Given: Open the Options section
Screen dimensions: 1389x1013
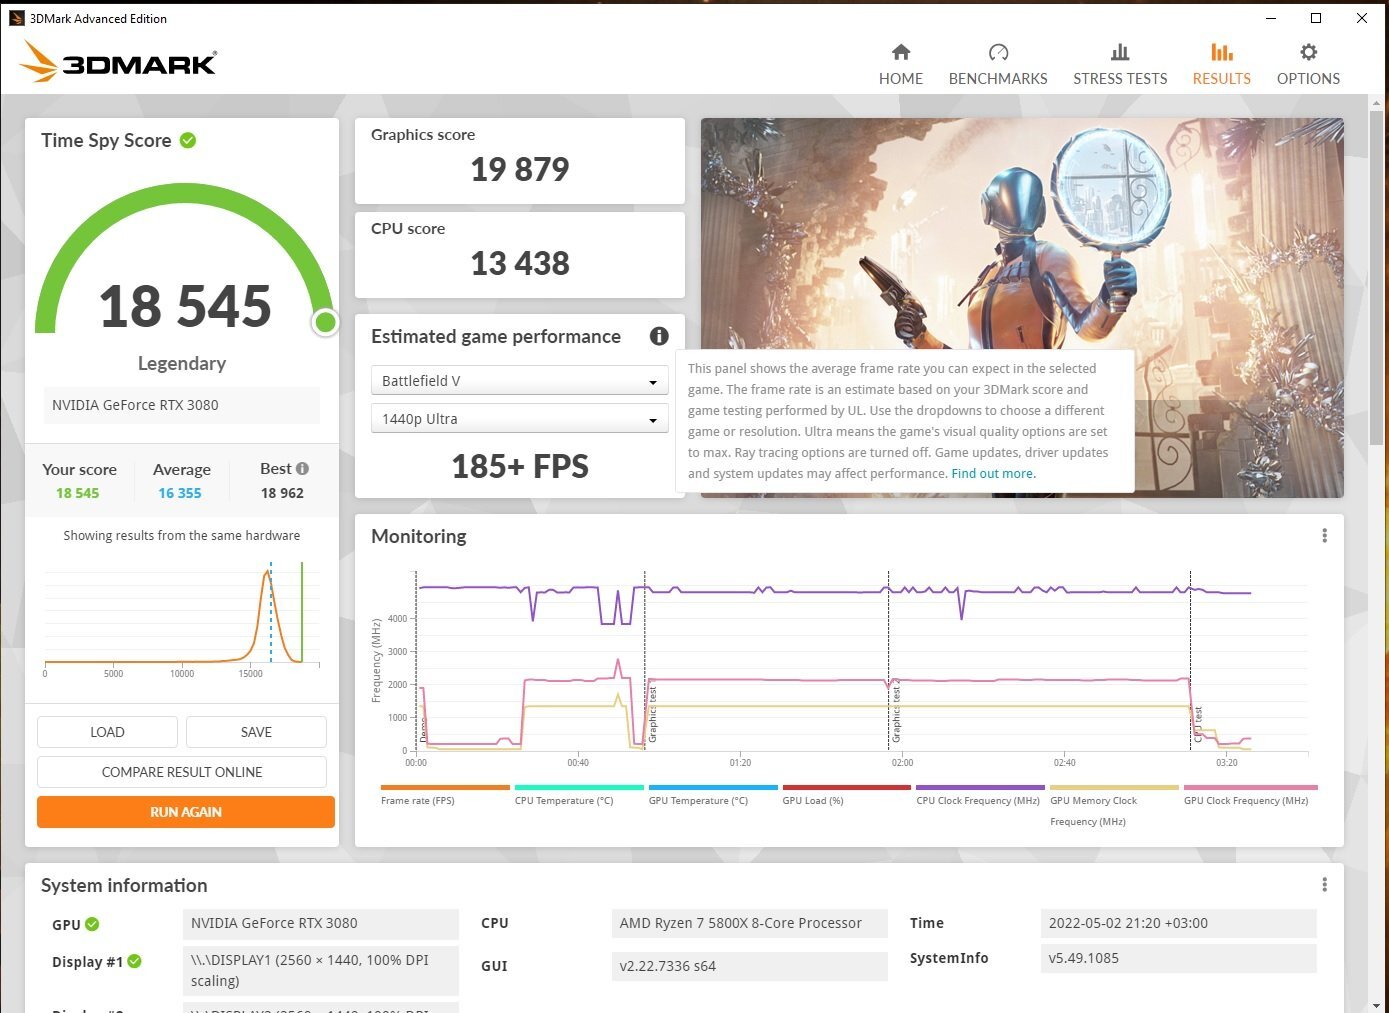Looking at the screenshot, I should tap(1308, 65).
